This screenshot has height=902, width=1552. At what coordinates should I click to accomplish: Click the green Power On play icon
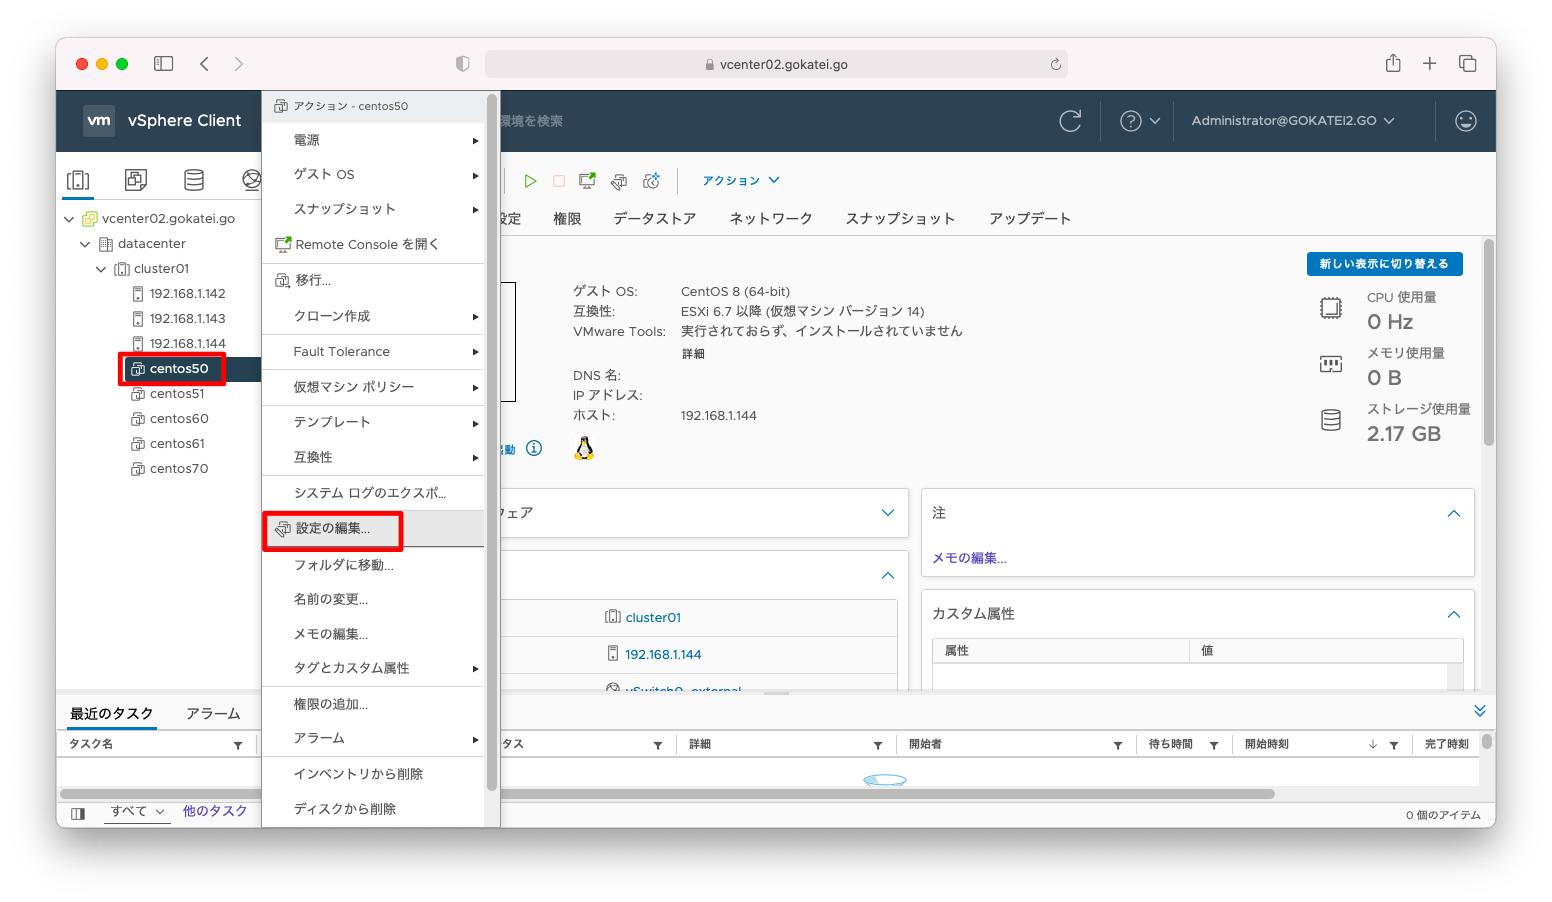pyautogui.click(x=530, y=181)
